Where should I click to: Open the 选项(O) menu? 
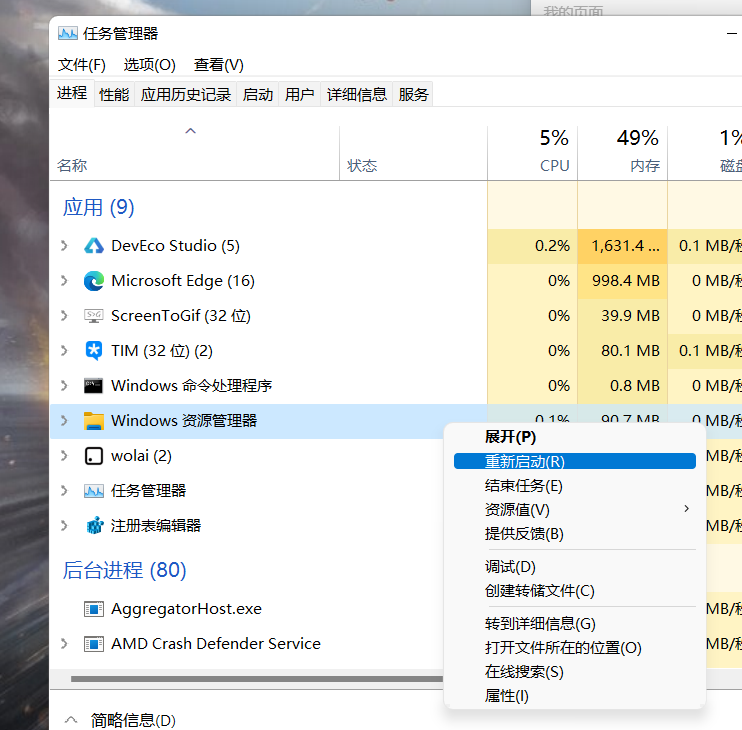pos(150,64)
